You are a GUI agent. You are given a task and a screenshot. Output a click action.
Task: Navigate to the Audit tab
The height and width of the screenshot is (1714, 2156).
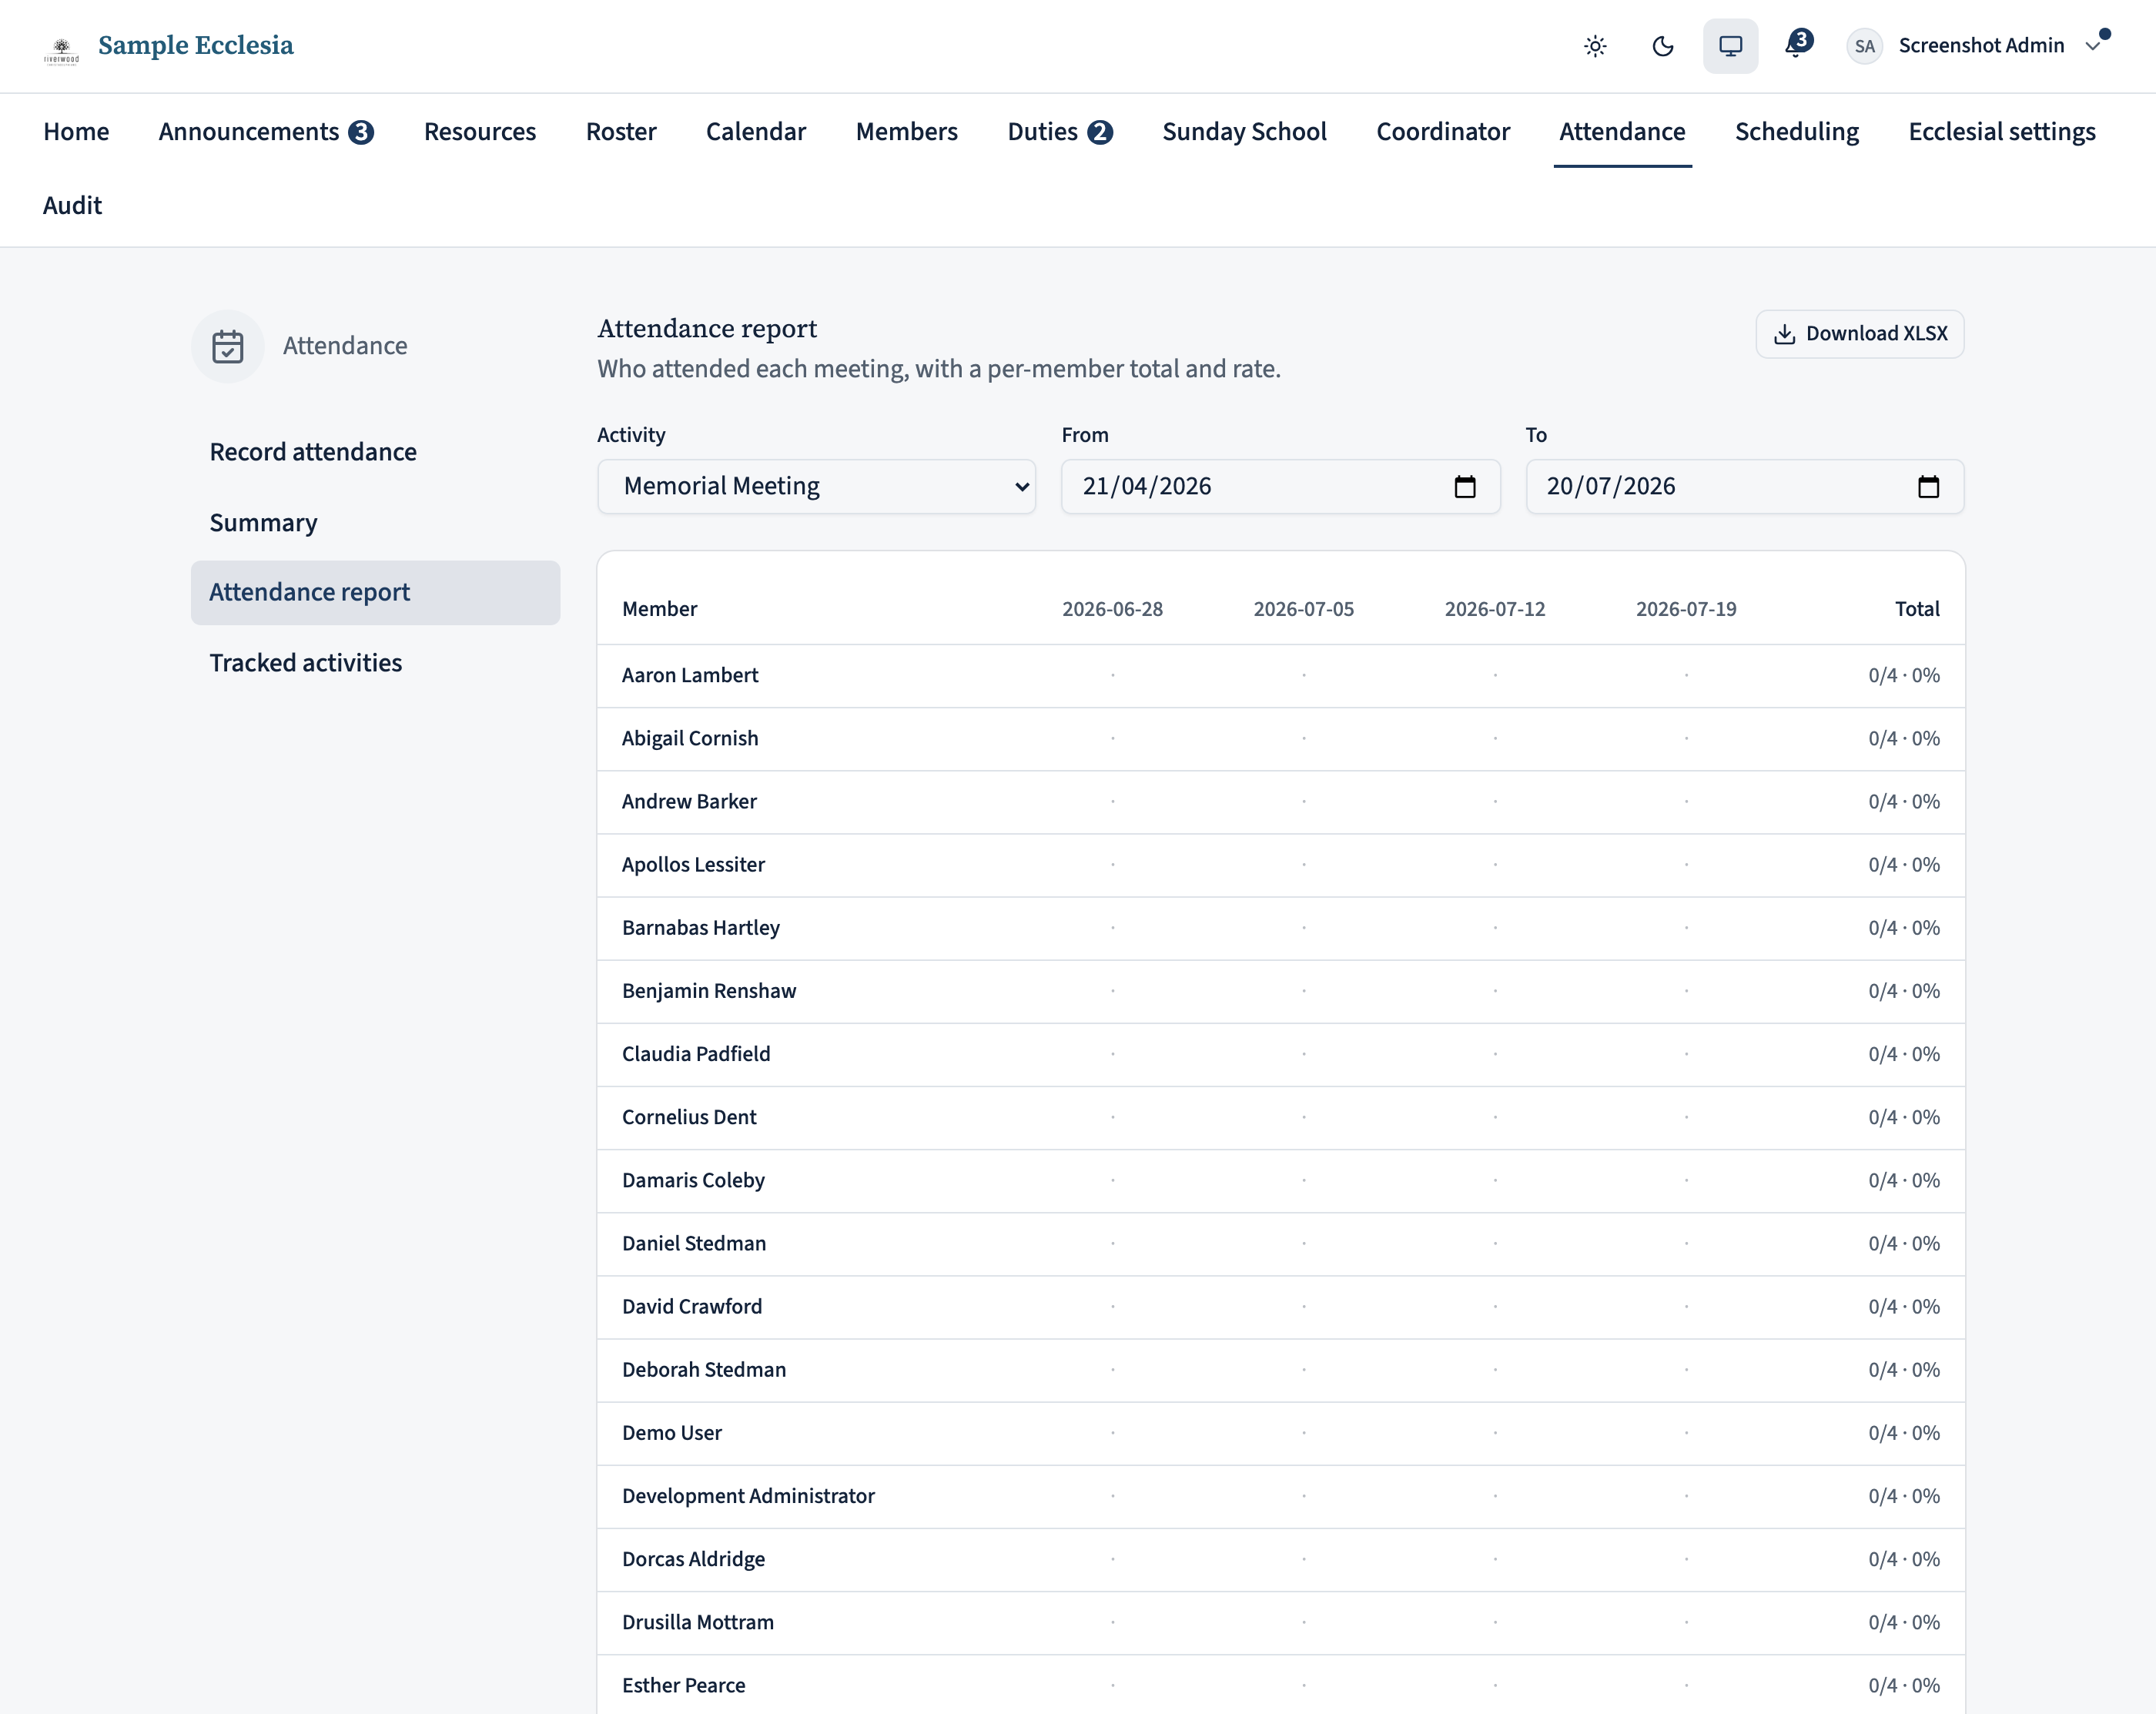(x=72, y=206)
